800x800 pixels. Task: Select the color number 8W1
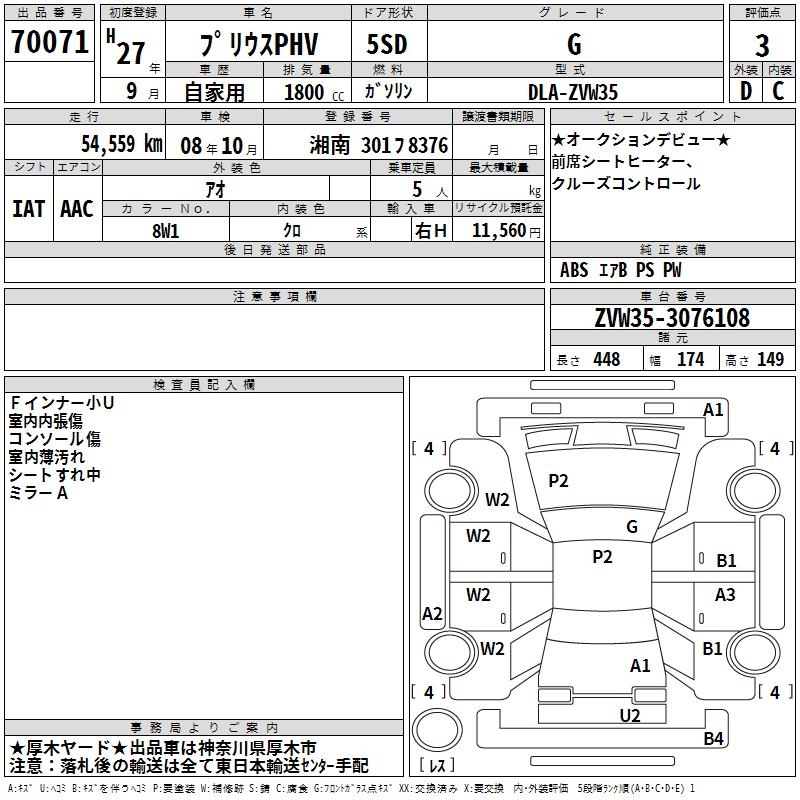(165, 229)
